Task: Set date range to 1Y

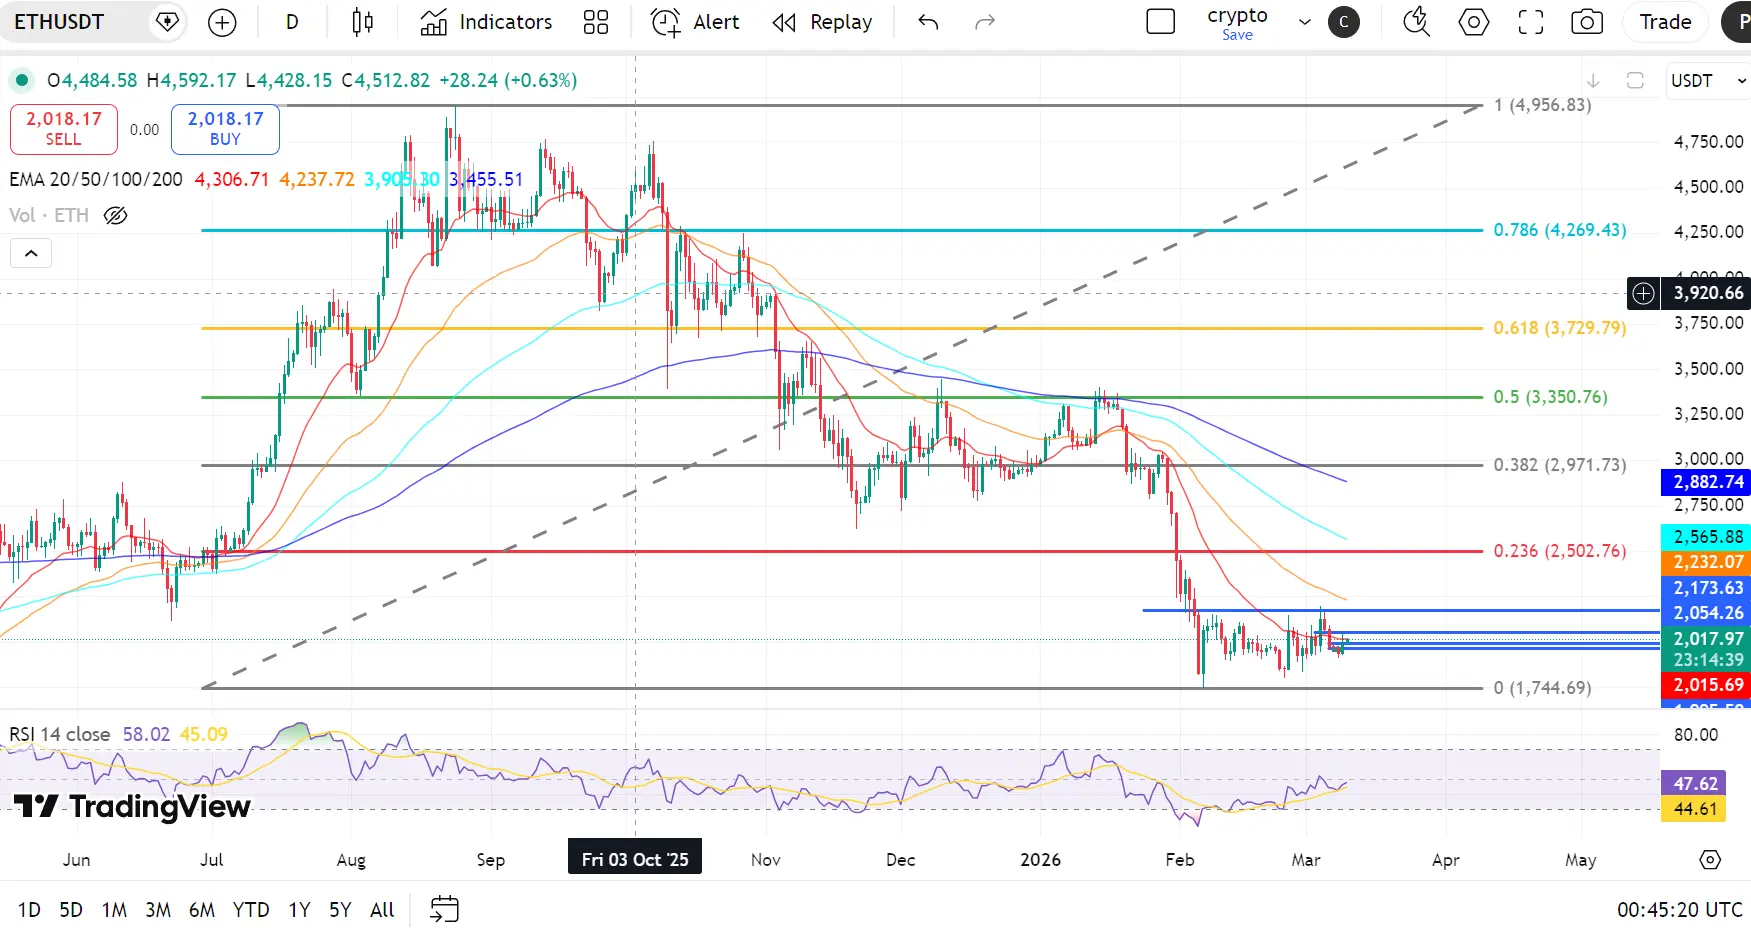Action: click(x=299, y=910)
